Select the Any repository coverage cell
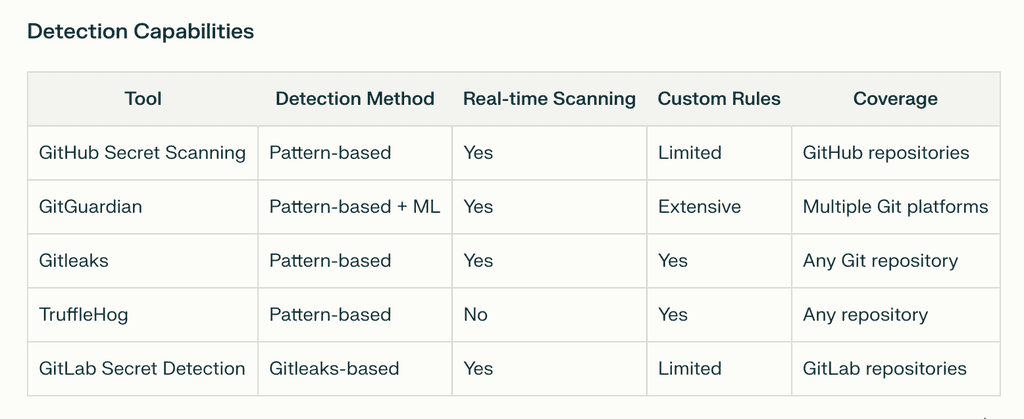 [x=865, y=315]
